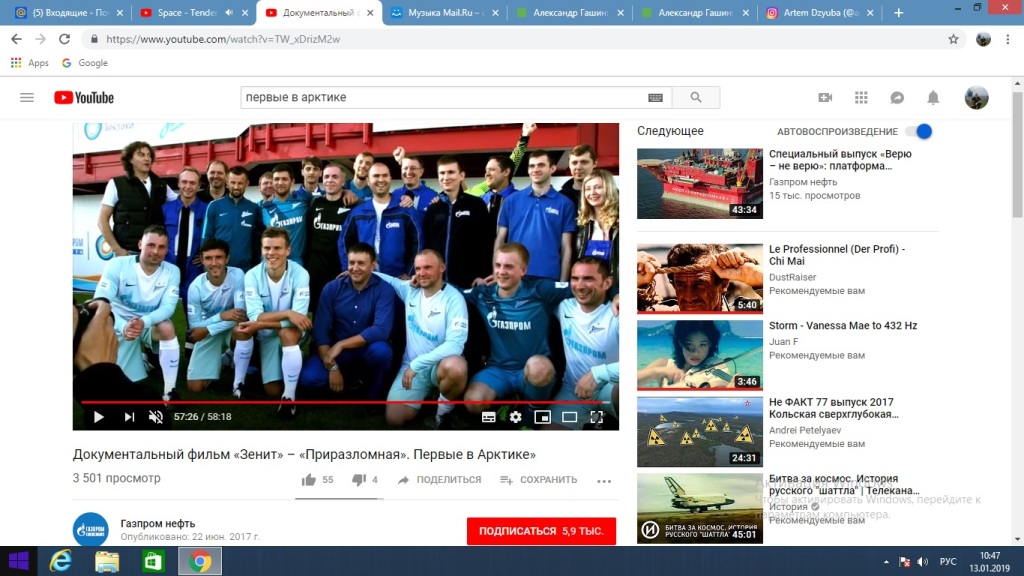Open the player settings gear

[515, 417]
